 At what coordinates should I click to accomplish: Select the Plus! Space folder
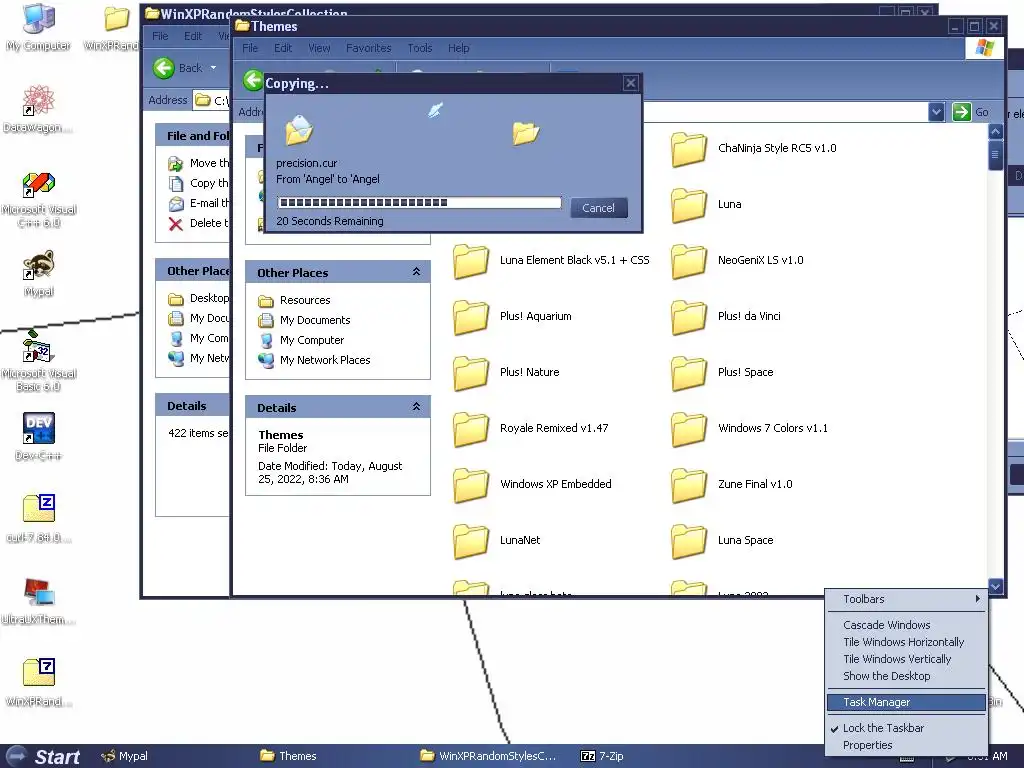pos(722,373)
